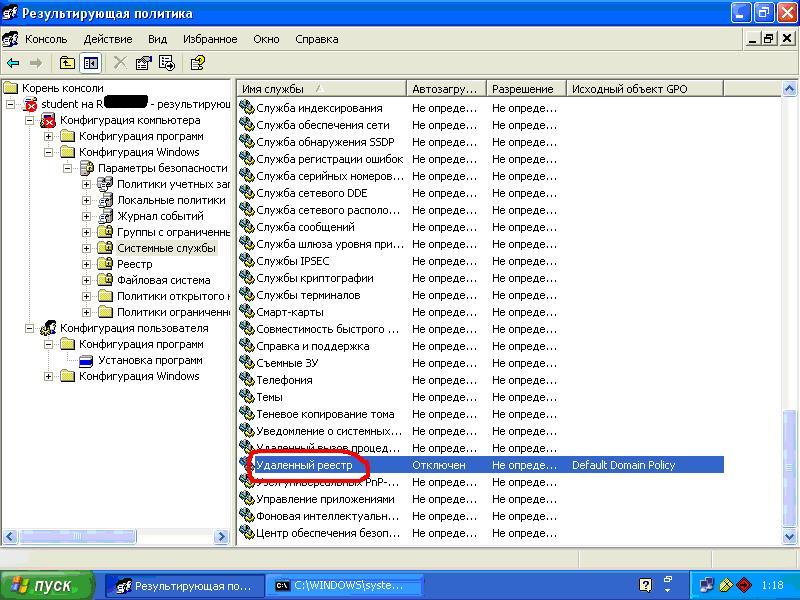The height and width of the screenshot is (600, 800).
Task: Click the taskbar clock showing 1:18
Action: tap(772, 585)
